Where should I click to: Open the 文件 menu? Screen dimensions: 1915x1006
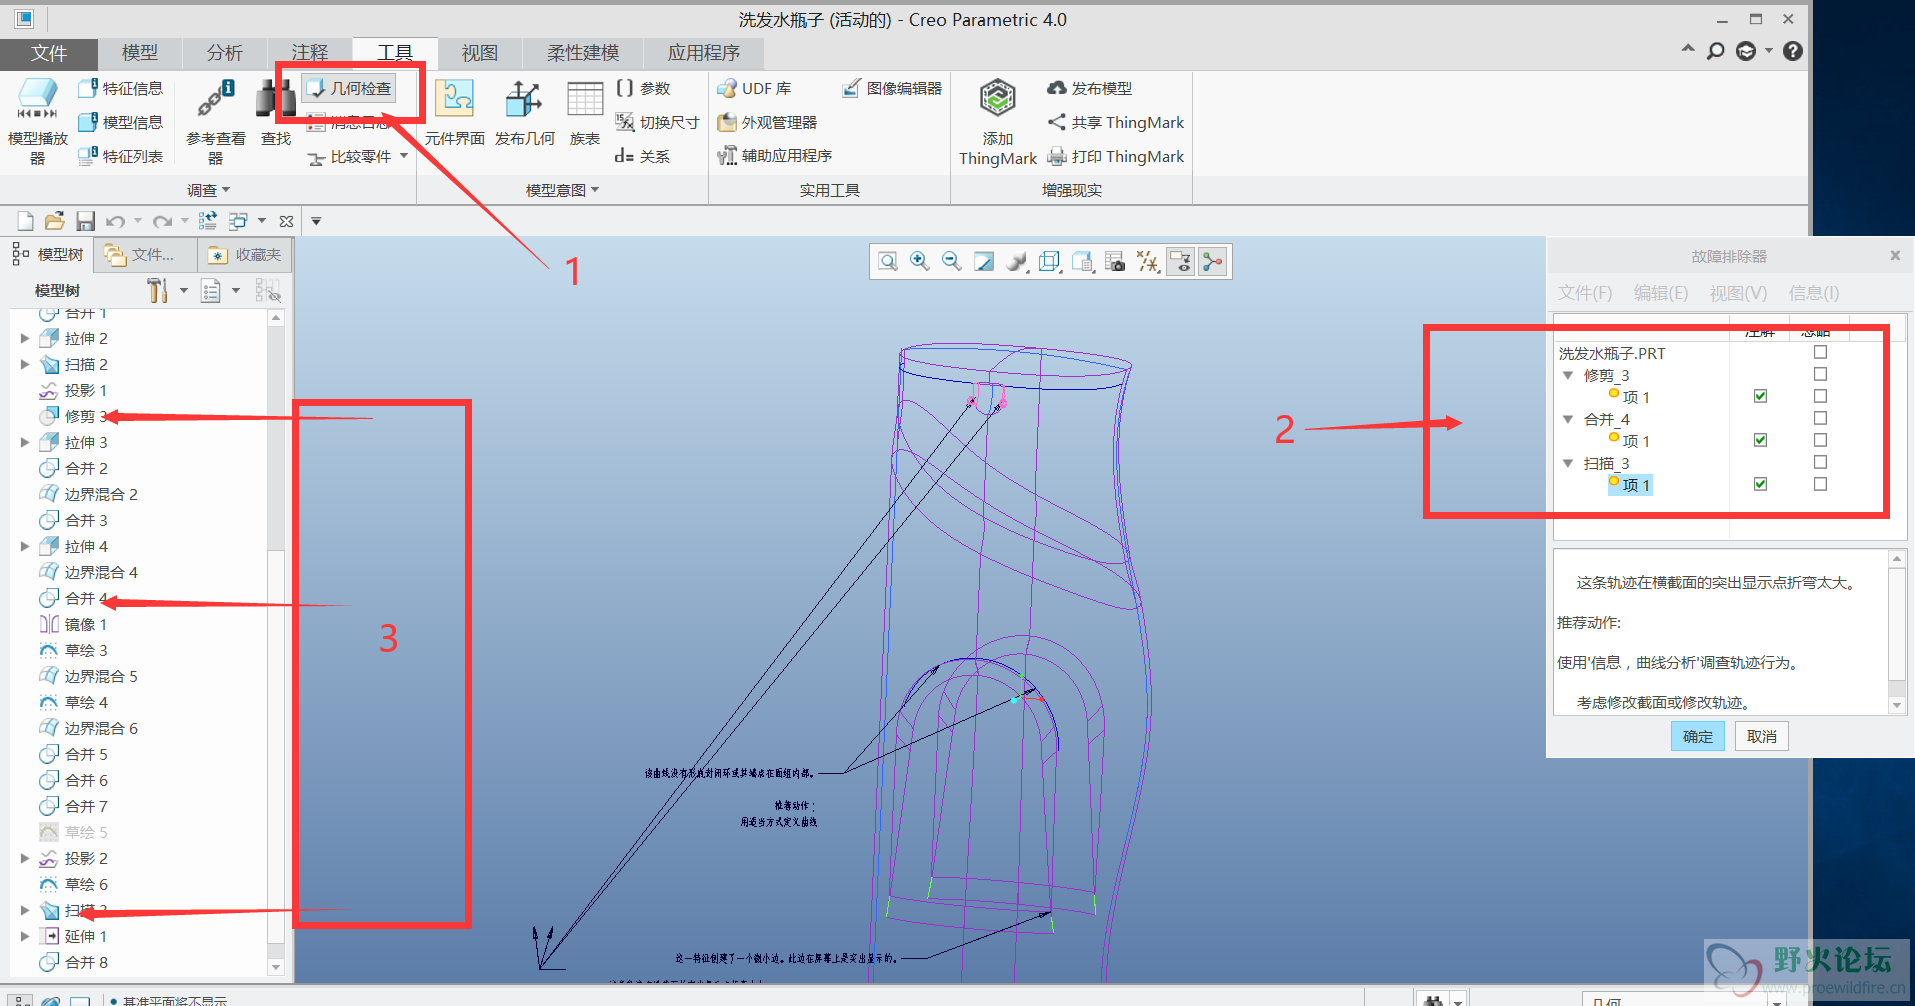(48, 53)
